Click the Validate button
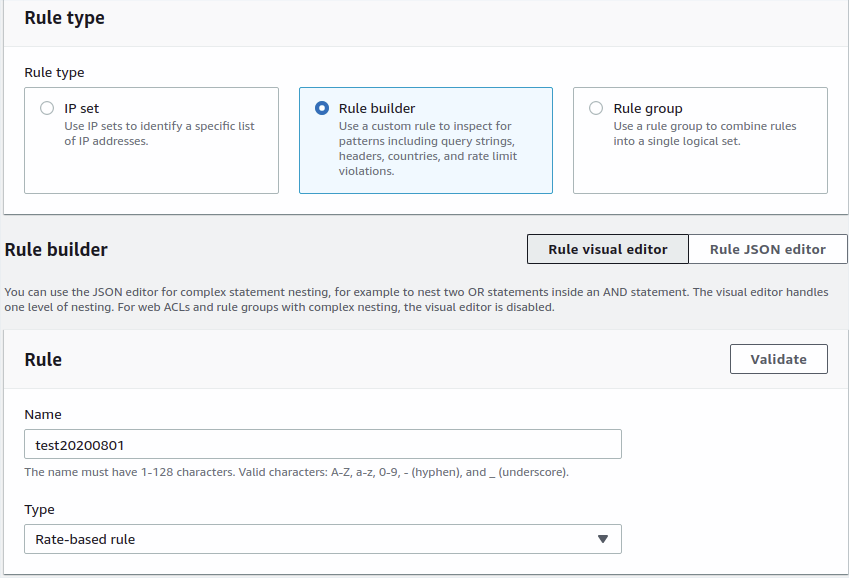 pos(779,359)
